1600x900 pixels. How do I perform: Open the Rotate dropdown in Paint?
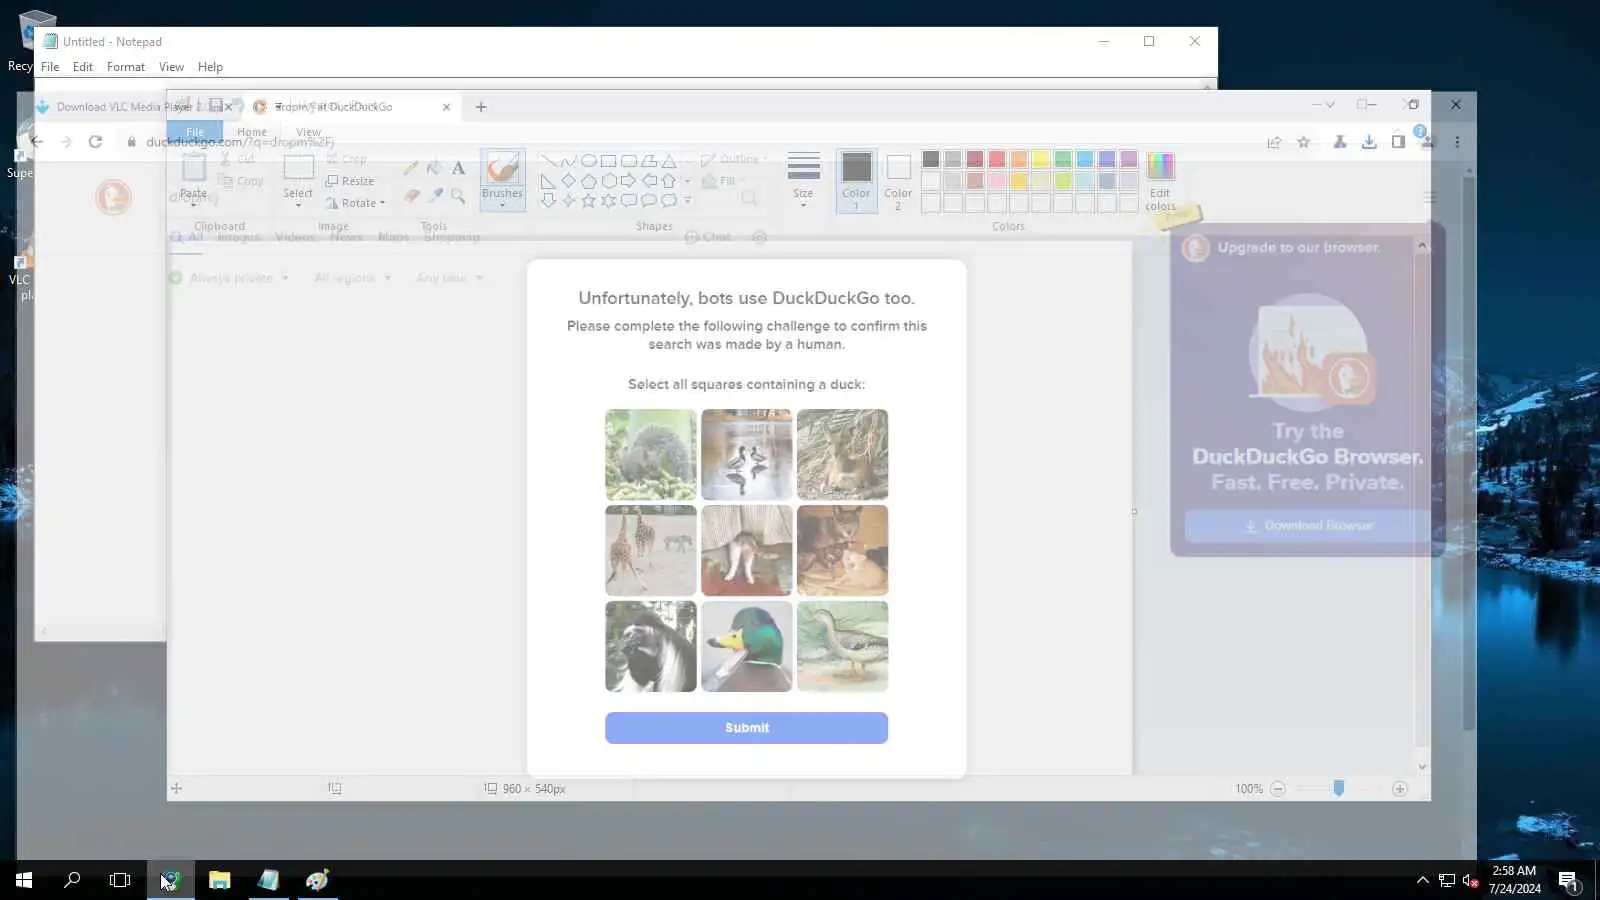pyautogui.click(x=356, y=203)
